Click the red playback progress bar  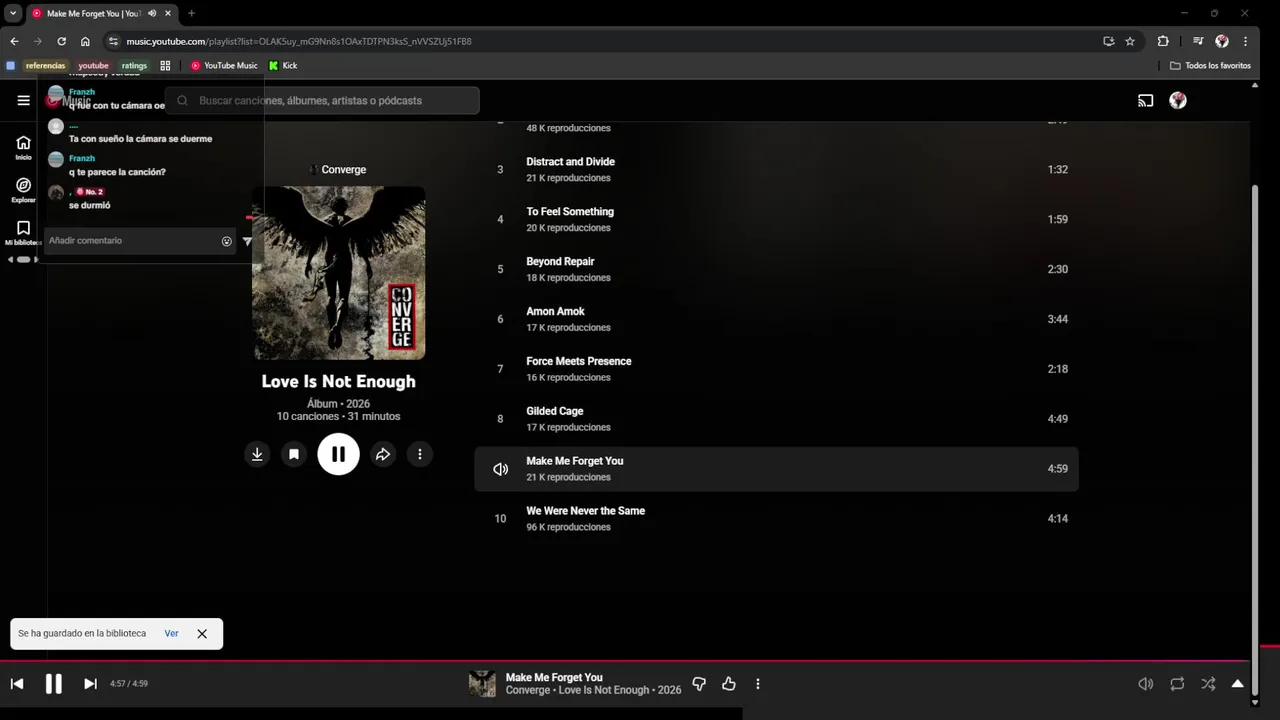click(x=624, y=661)
